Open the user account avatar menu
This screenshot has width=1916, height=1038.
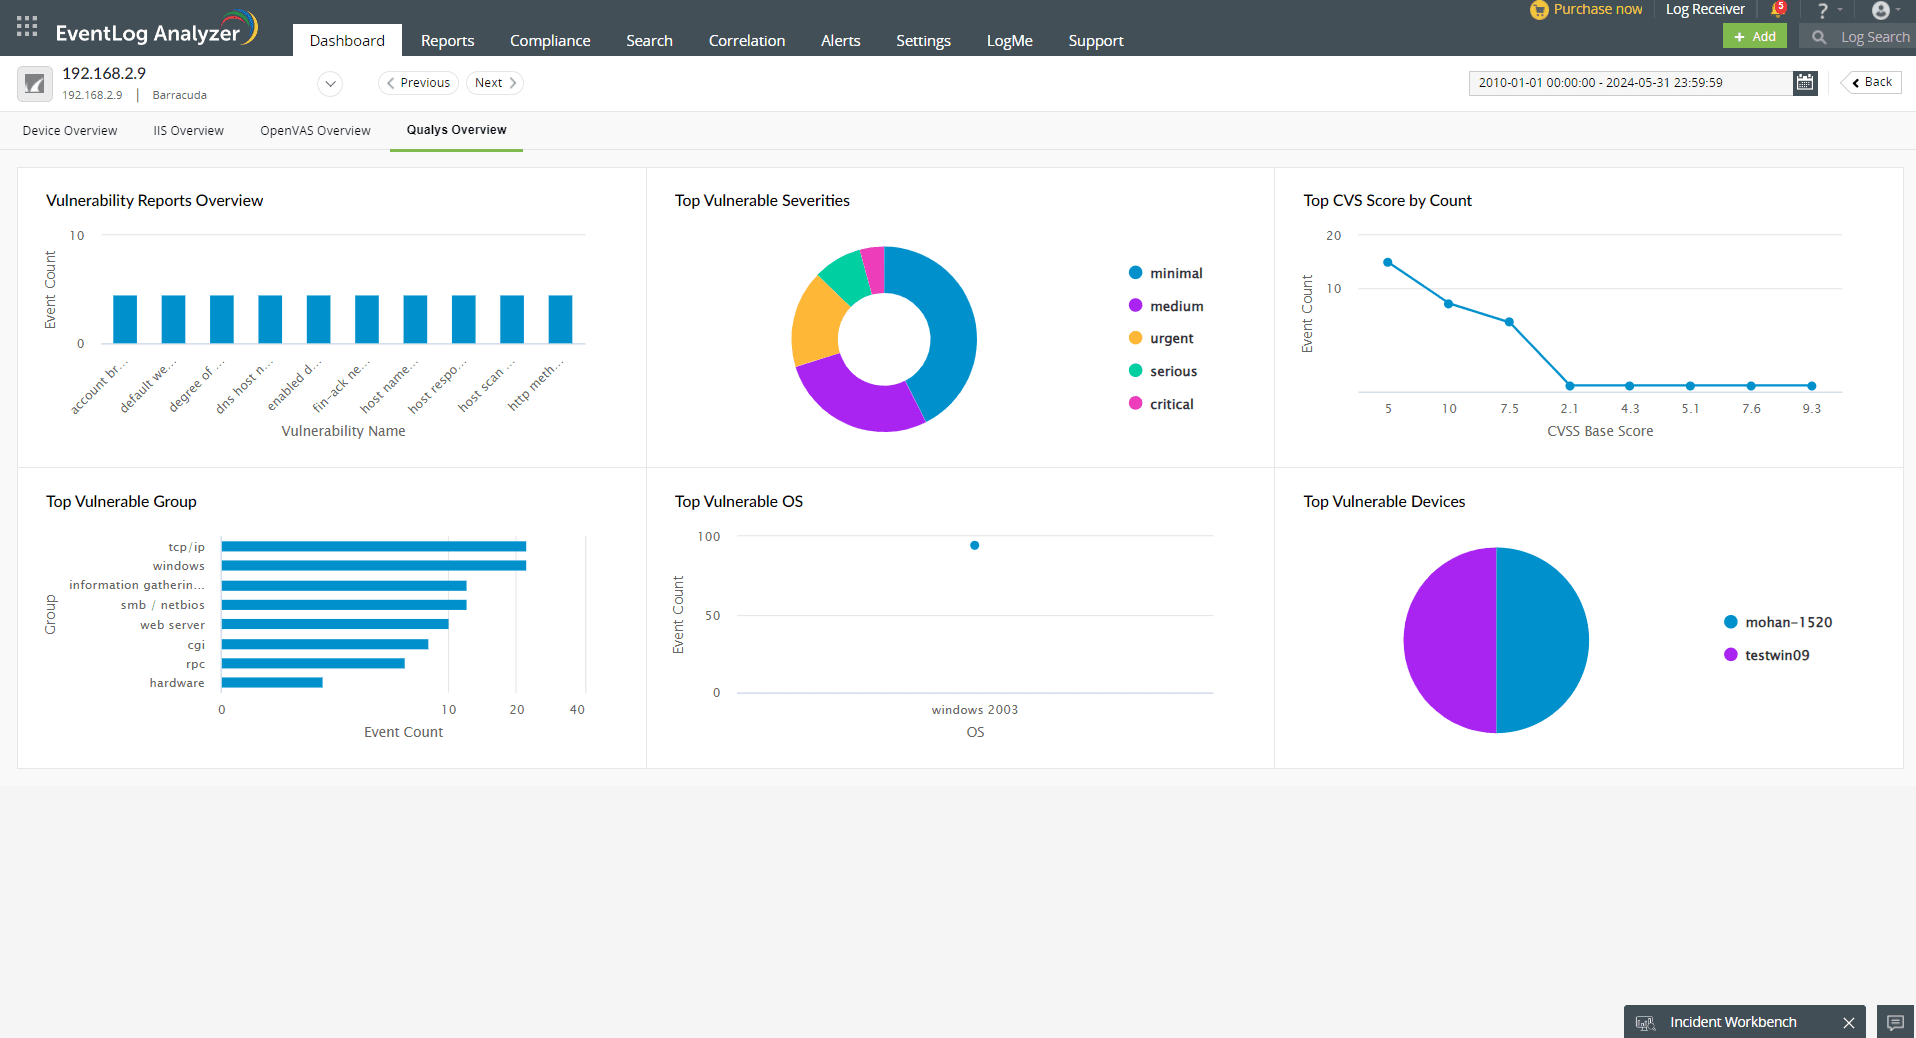point(1880,10)
